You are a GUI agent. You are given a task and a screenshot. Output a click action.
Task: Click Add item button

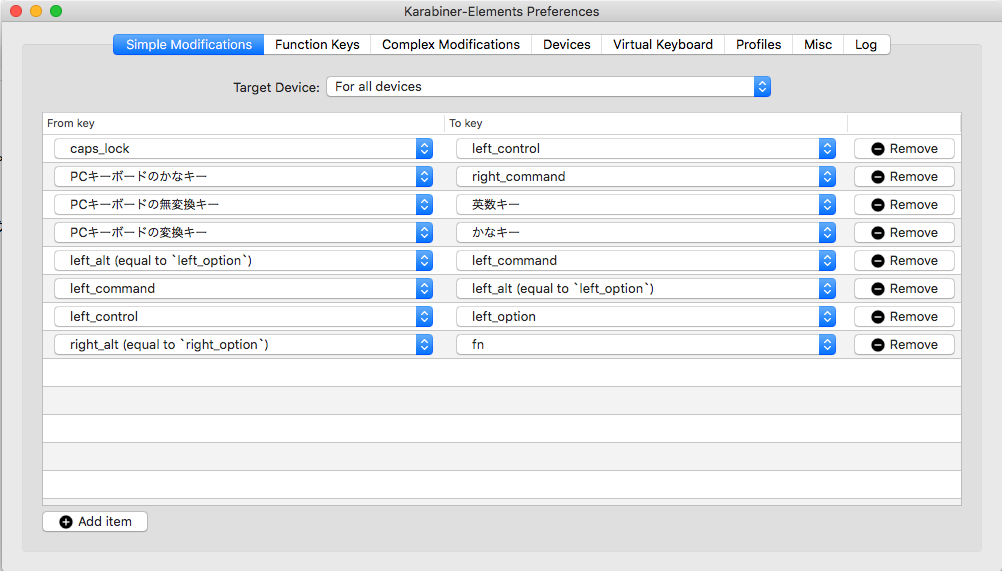click(x=95, y=522)
